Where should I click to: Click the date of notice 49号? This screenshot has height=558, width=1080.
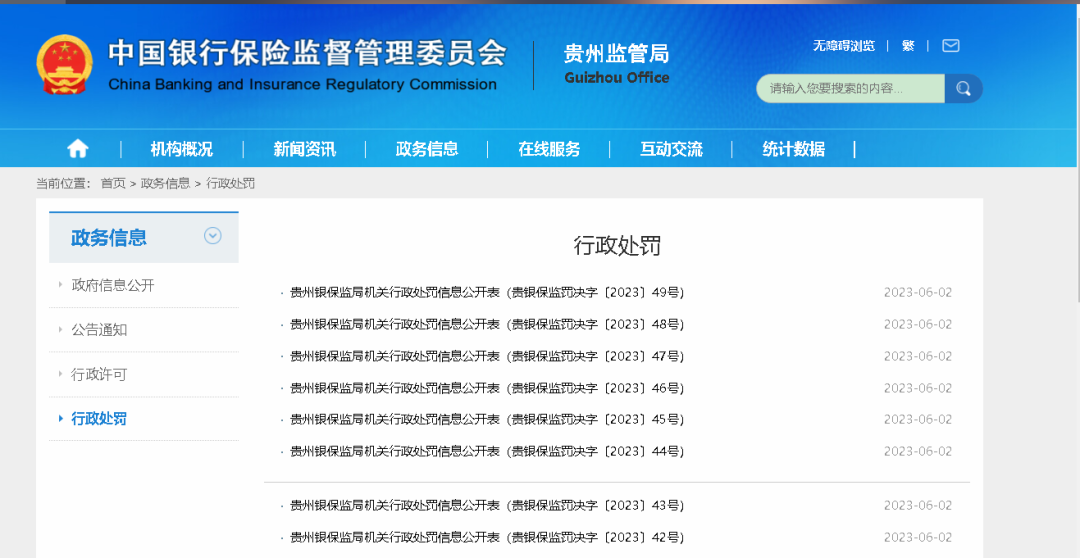tap(917, 292)
